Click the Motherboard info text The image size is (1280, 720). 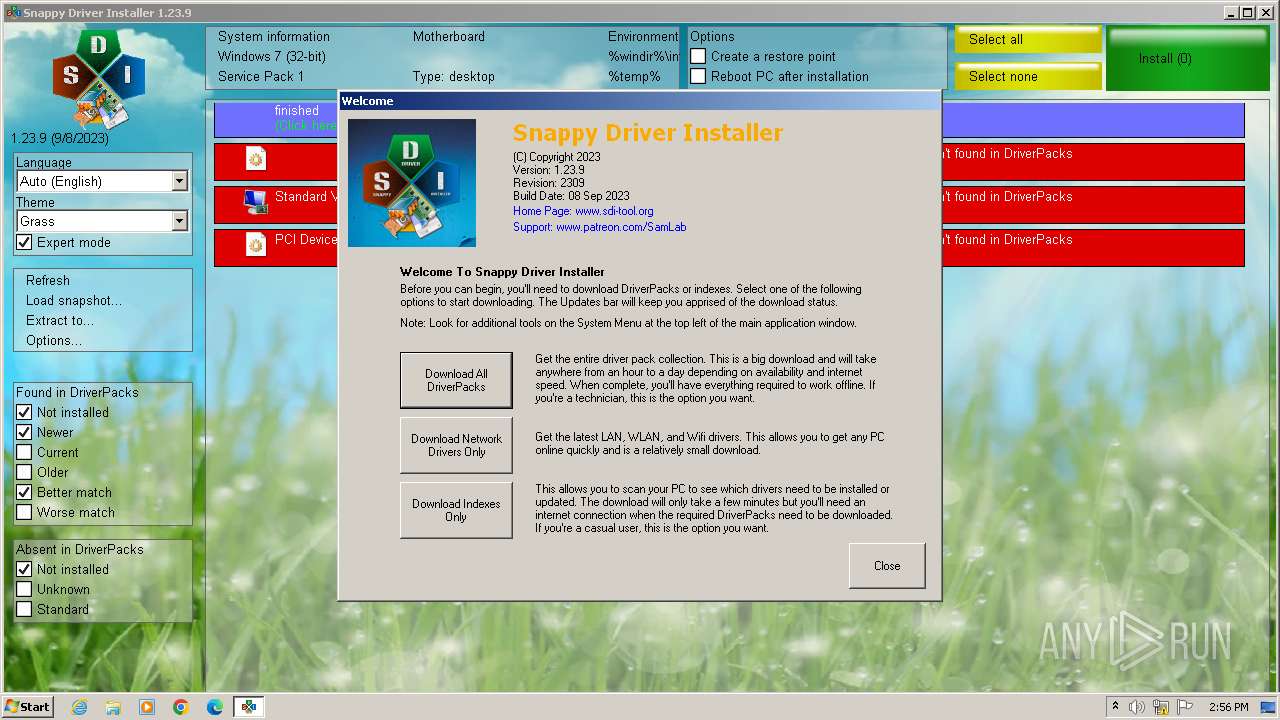(449, 36)
